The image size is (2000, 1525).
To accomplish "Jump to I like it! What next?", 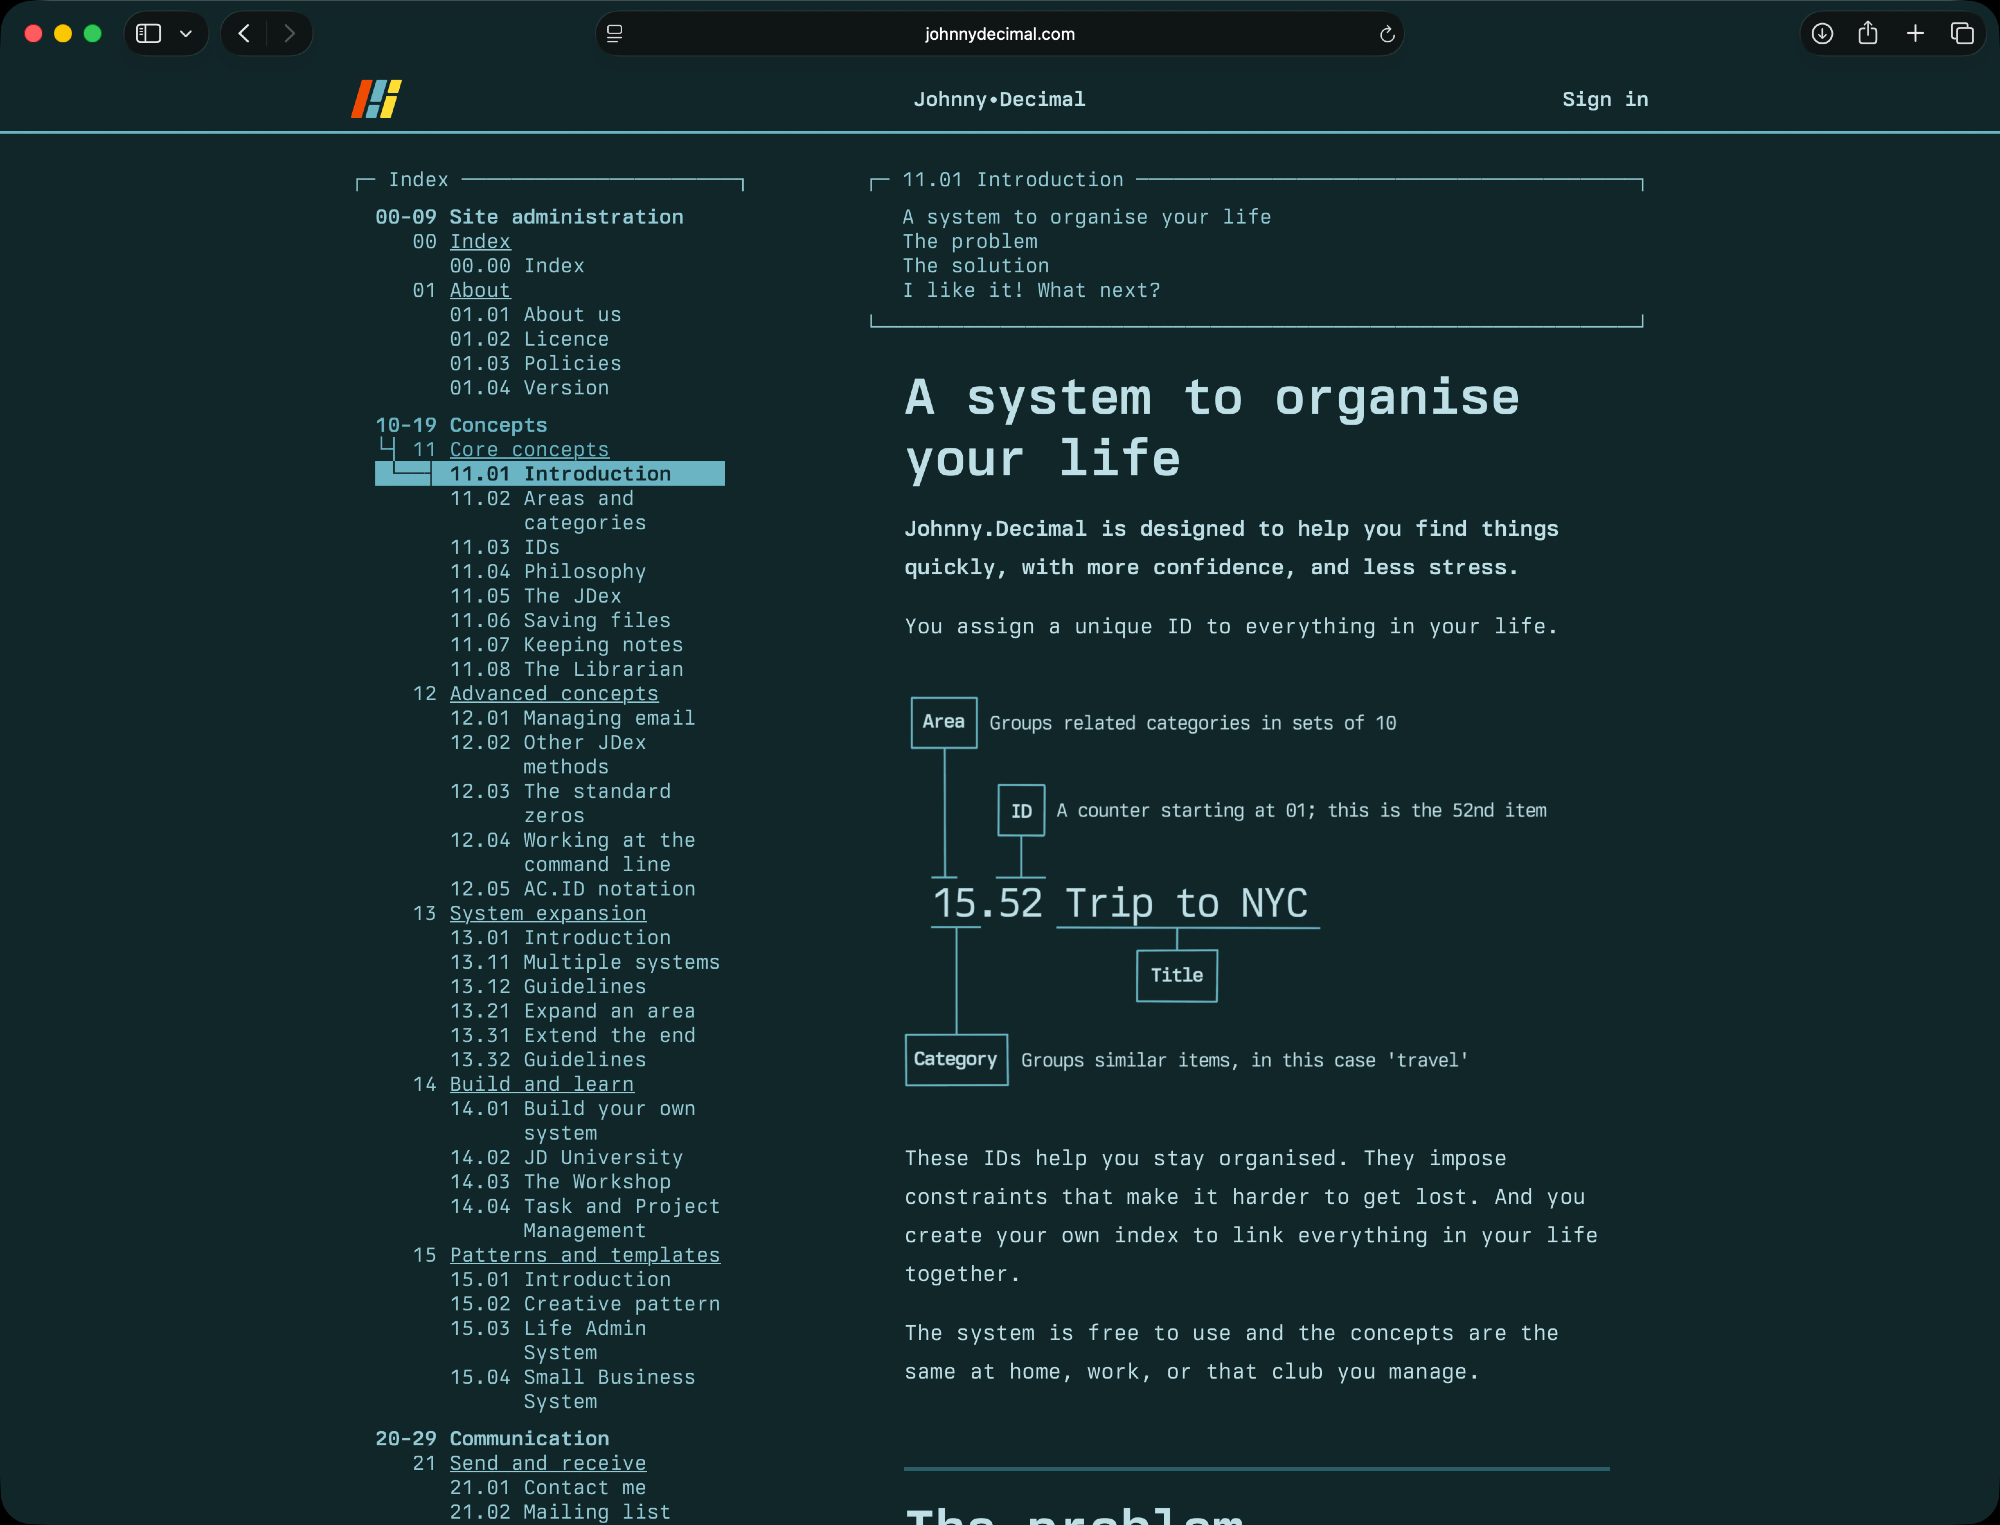I will [1031, 291].
